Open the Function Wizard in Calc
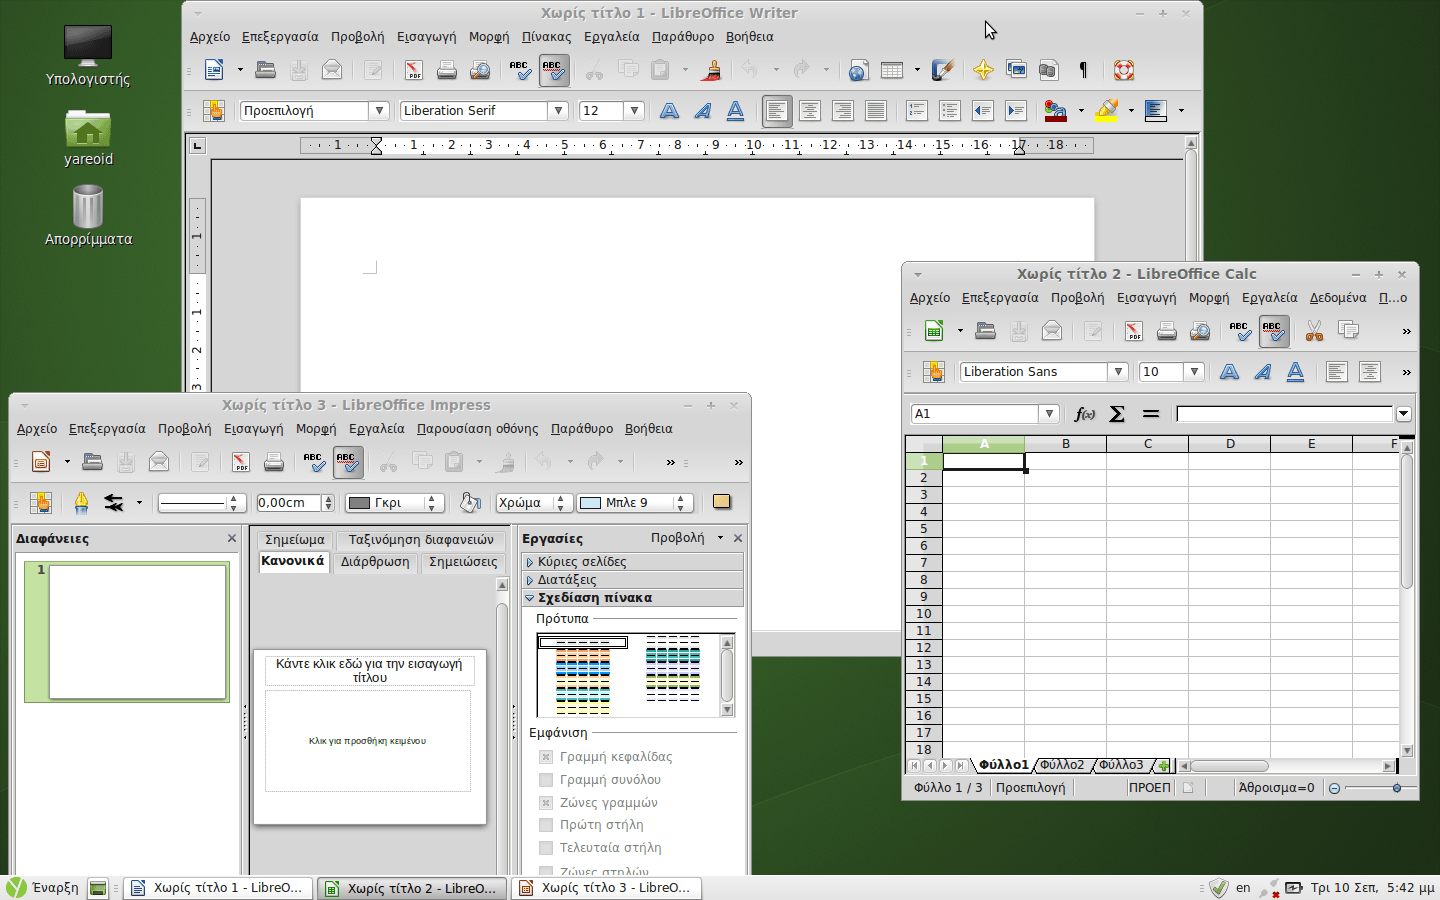The height and width of the screenshot is (900, 1440). point(1084,414)
